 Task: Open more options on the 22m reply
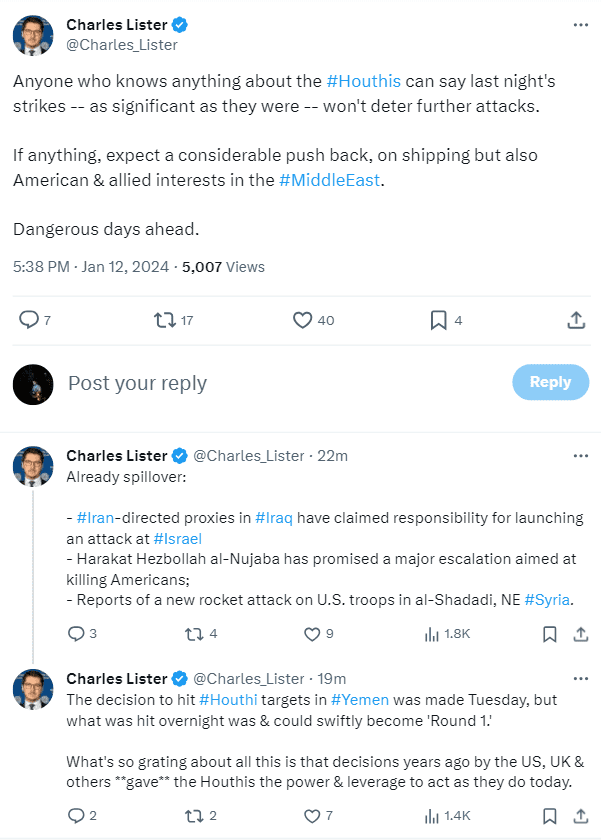coord(580,456)
